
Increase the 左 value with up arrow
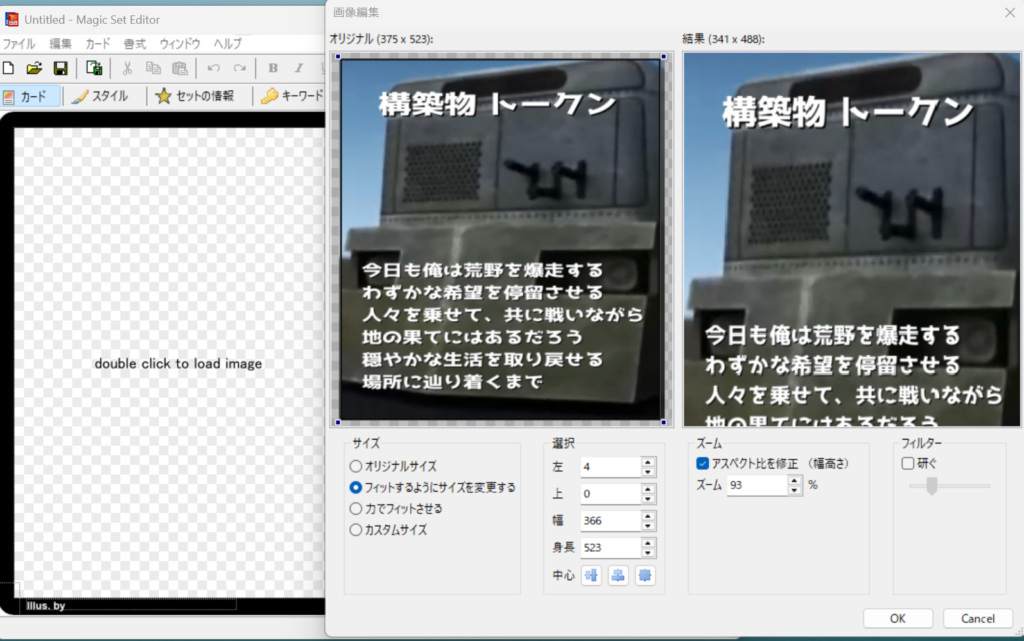648,462
